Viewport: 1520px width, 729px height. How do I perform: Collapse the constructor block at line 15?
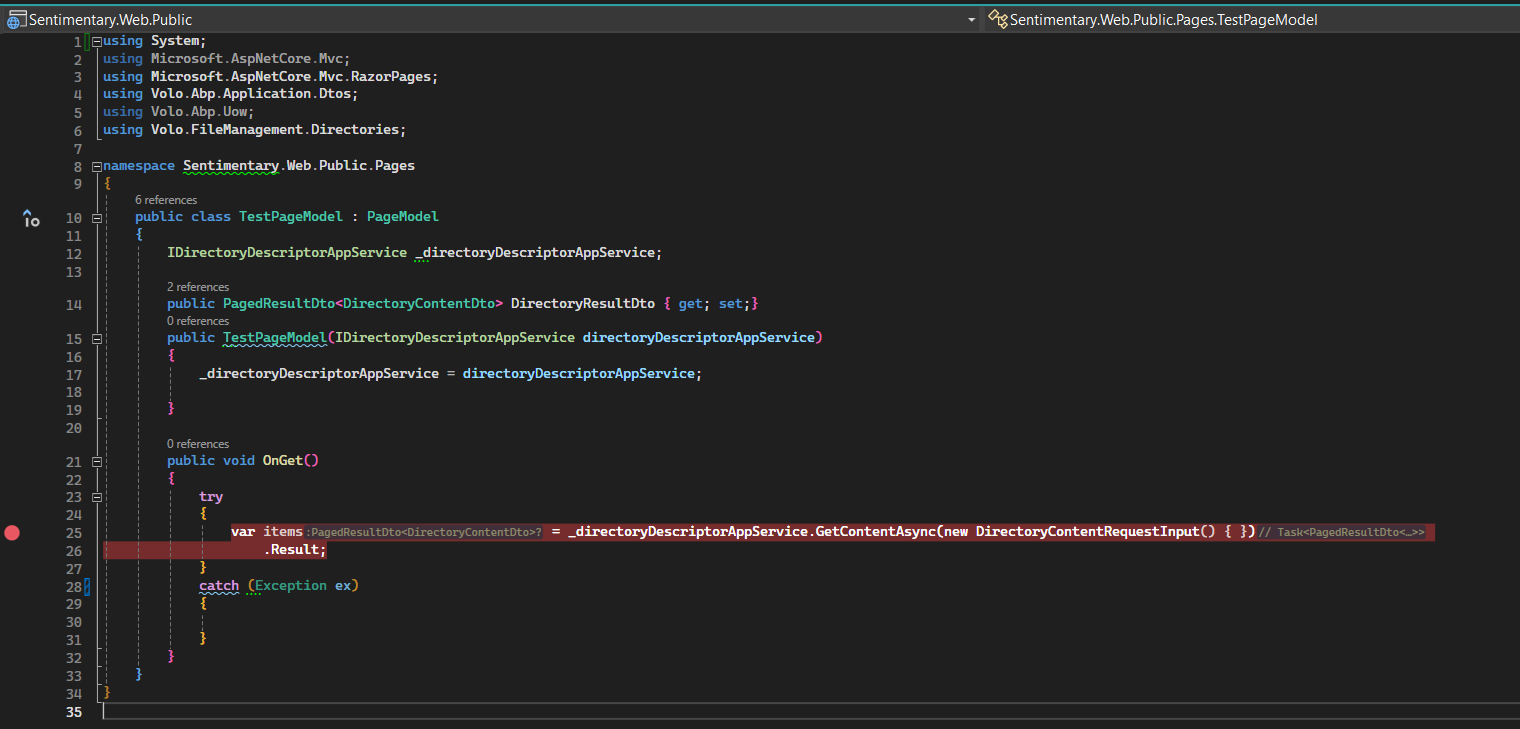(x=96, y=338)
